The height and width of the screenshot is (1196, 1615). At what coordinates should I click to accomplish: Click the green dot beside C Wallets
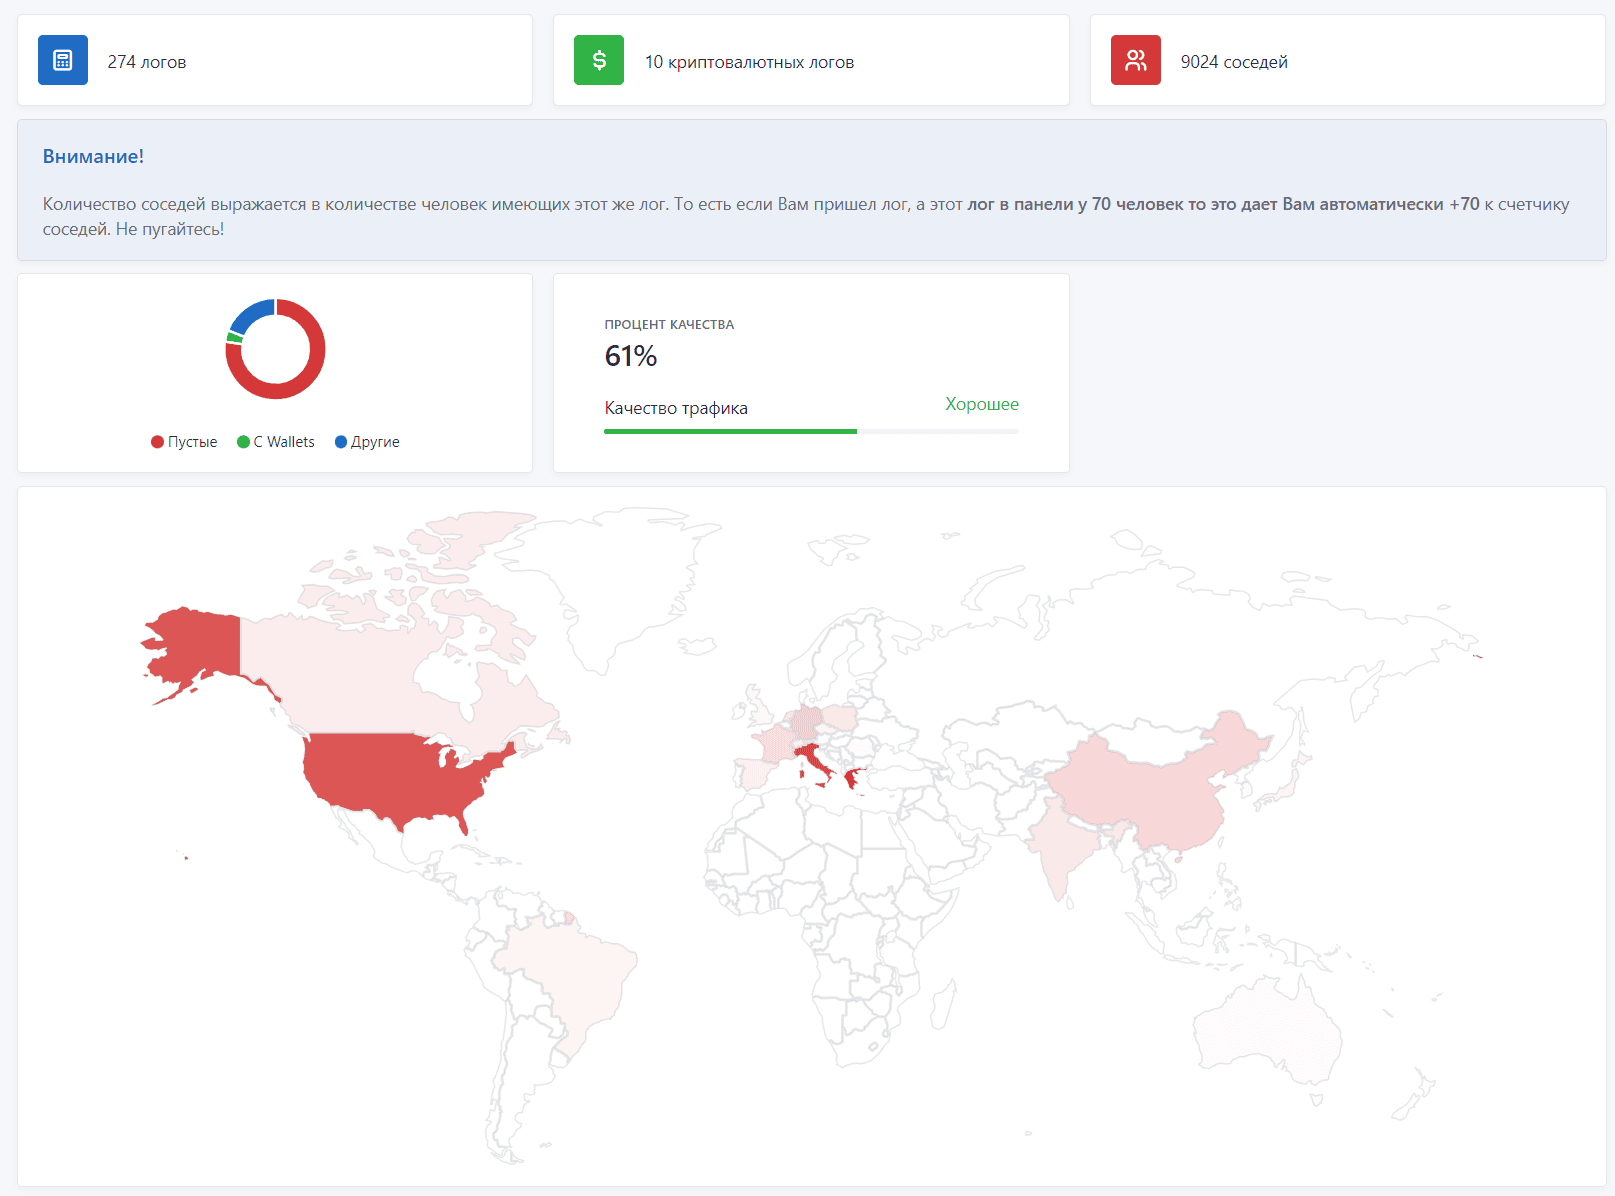(x=243, y=442)
